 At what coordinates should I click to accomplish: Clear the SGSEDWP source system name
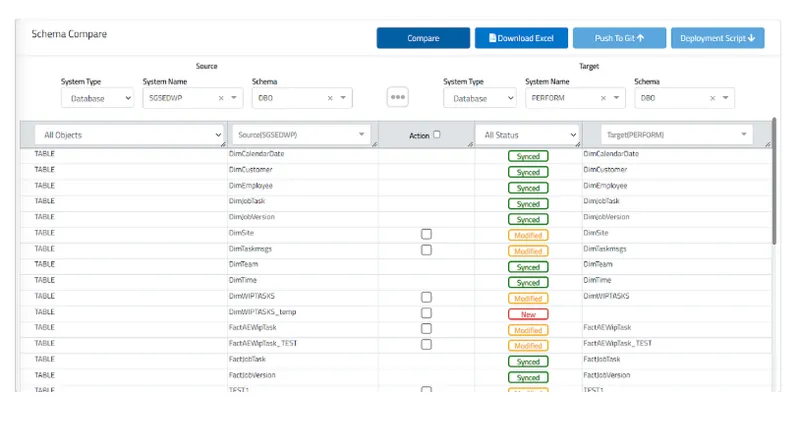221,98
